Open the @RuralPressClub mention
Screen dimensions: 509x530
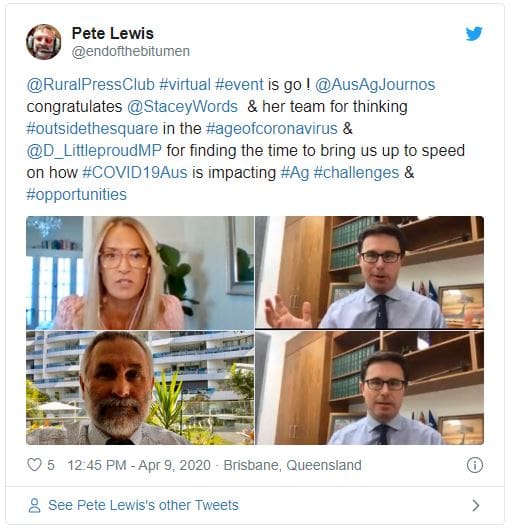pos(91,85)
